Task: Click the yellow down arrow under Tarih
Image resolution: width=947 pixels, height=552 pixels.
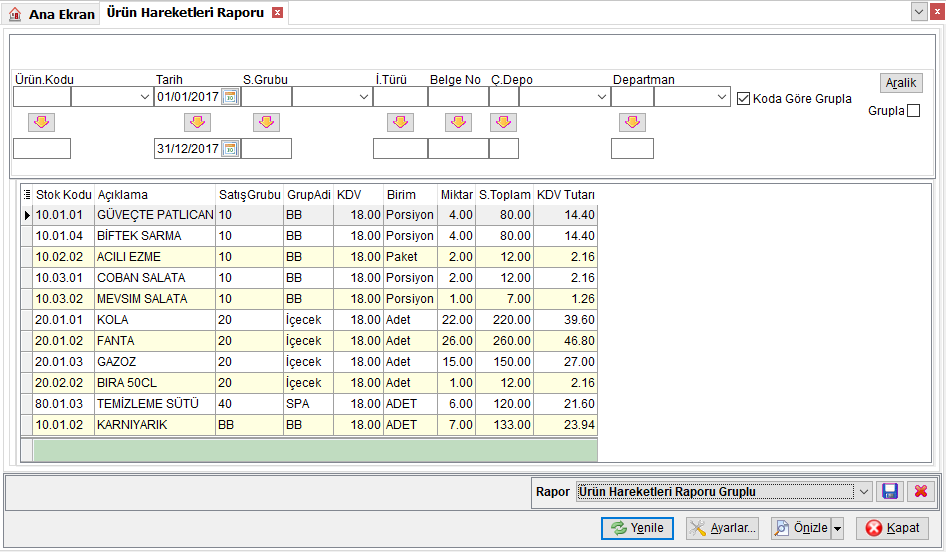Action: (197, 123)
